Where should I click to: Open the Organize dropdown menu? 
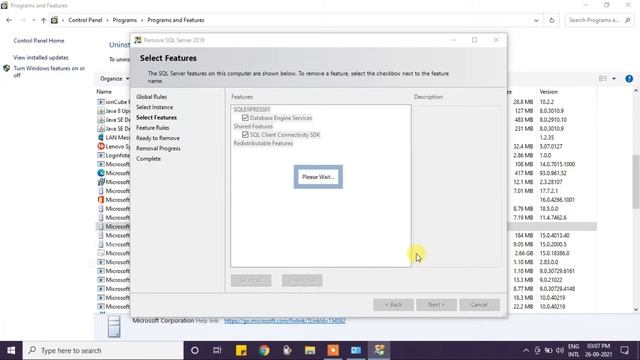[x=114, y=78]
